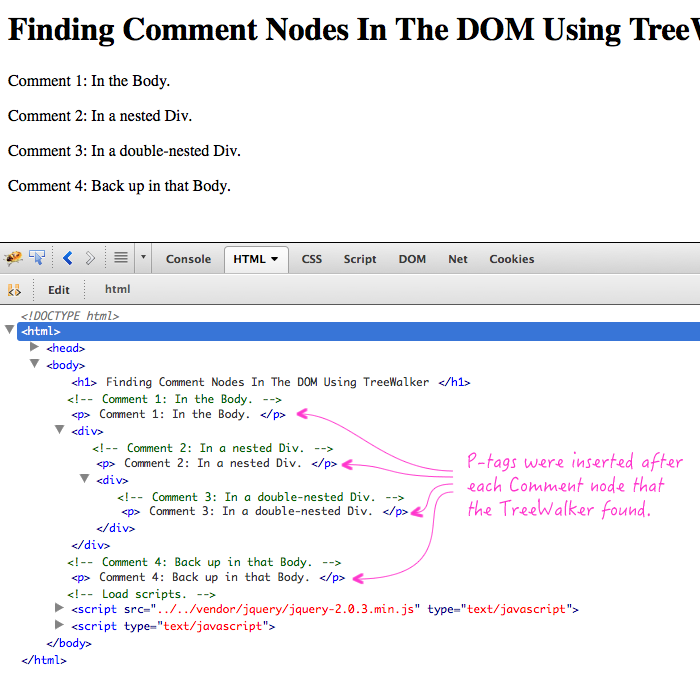Switch to the DOM tab

(x=412, y=259)
